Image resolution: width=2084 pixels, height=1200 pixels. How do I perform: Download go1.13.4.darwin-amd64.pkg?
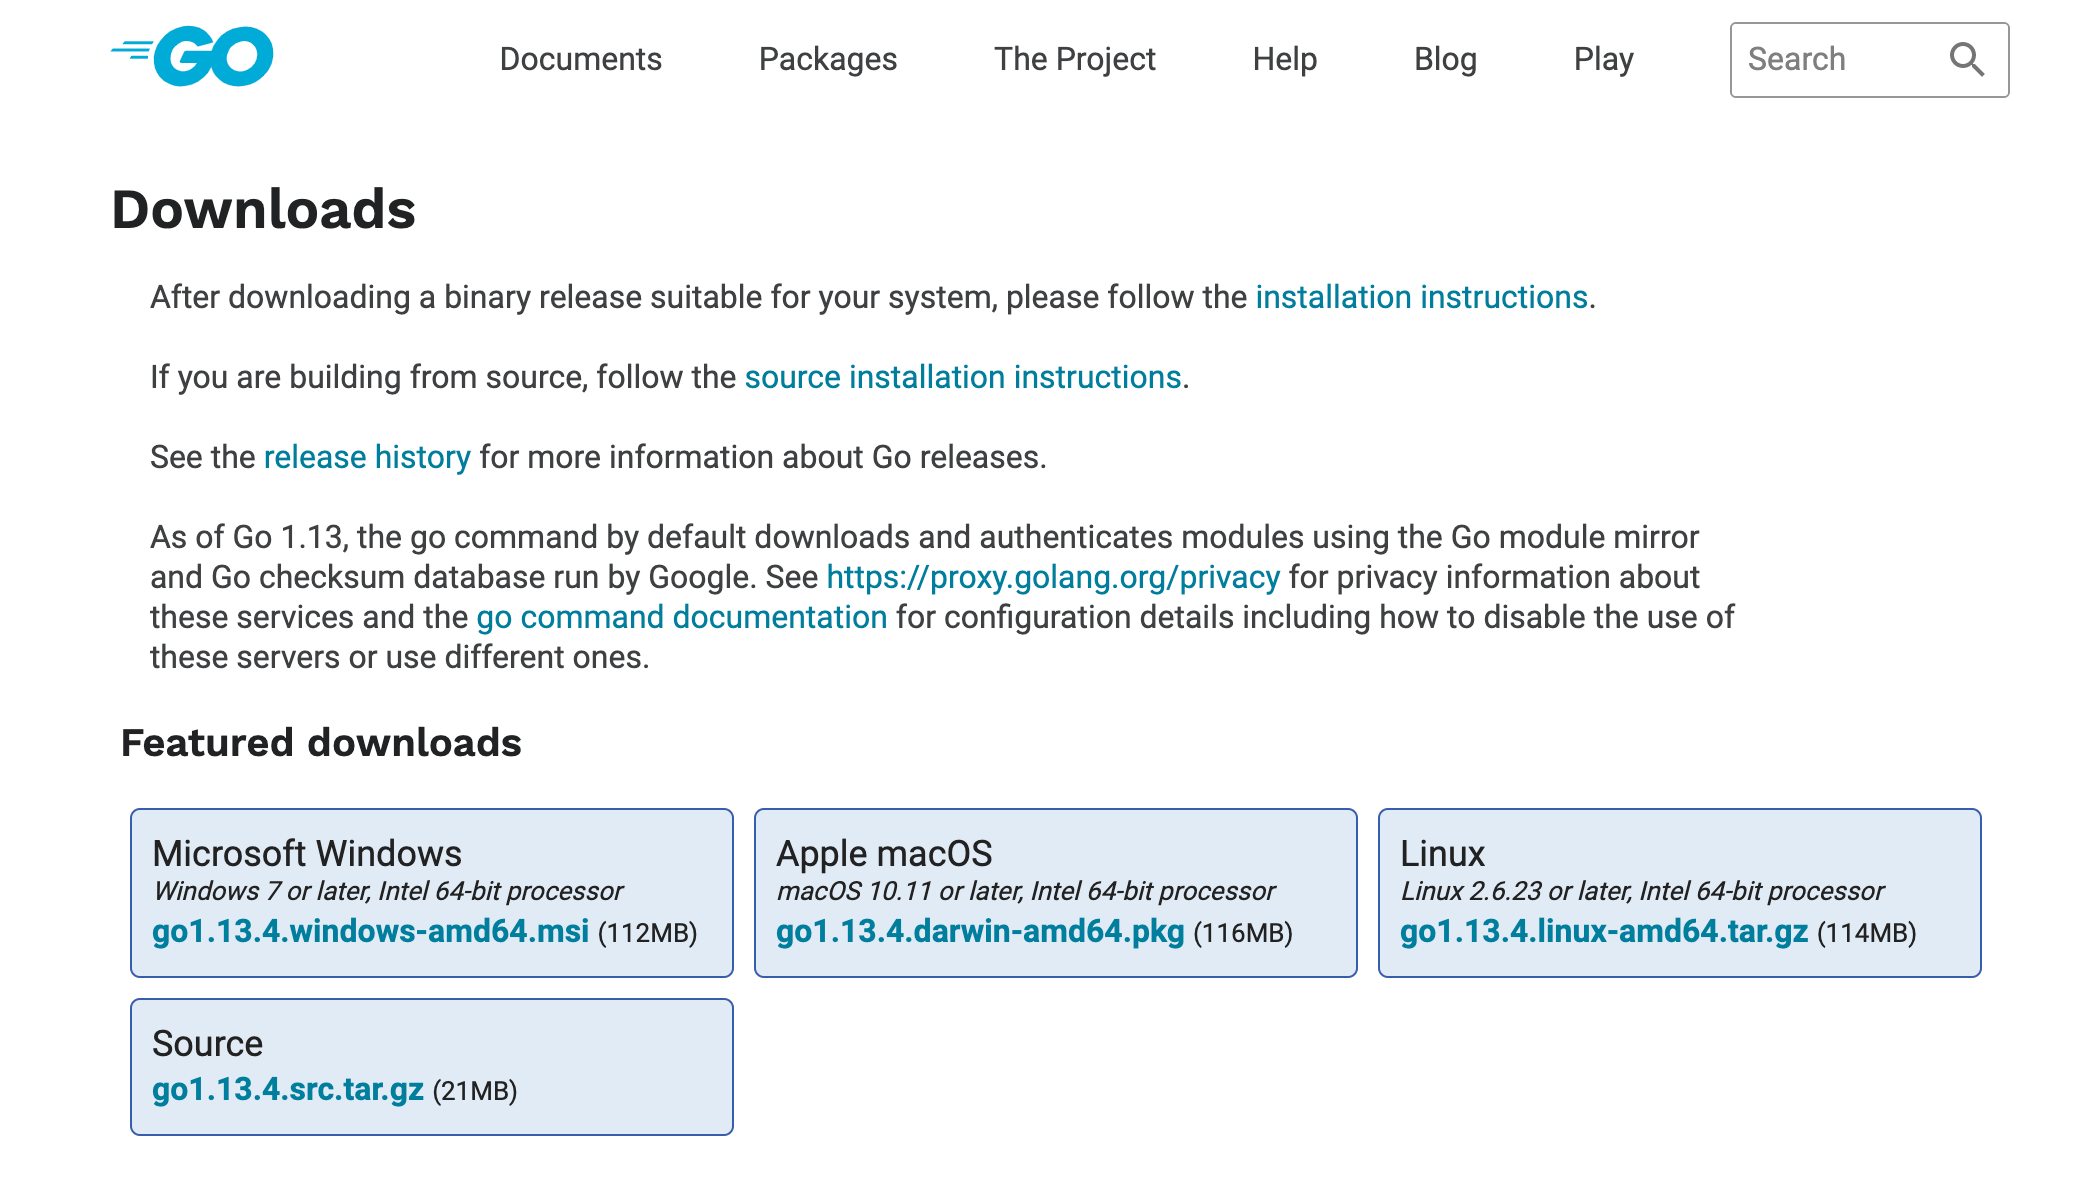980,931
